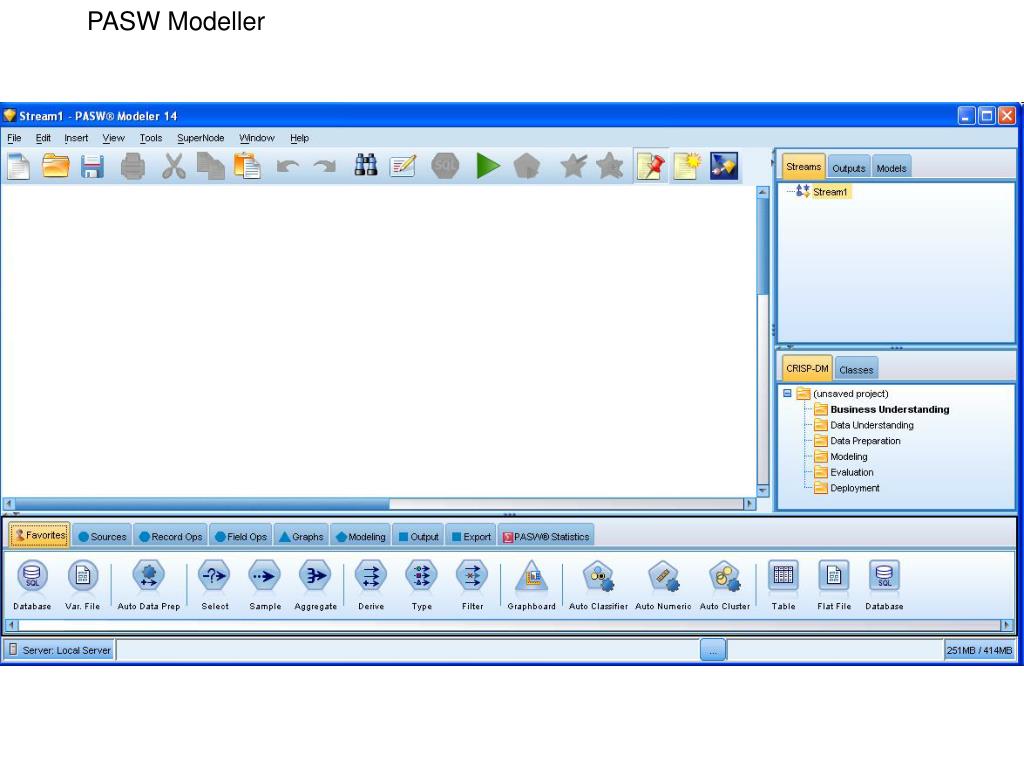Viewport: 1024px width, 768px height.
Task: Click the Paste clipboard icon
Action: pyautogui.click(x=248, y=166)
